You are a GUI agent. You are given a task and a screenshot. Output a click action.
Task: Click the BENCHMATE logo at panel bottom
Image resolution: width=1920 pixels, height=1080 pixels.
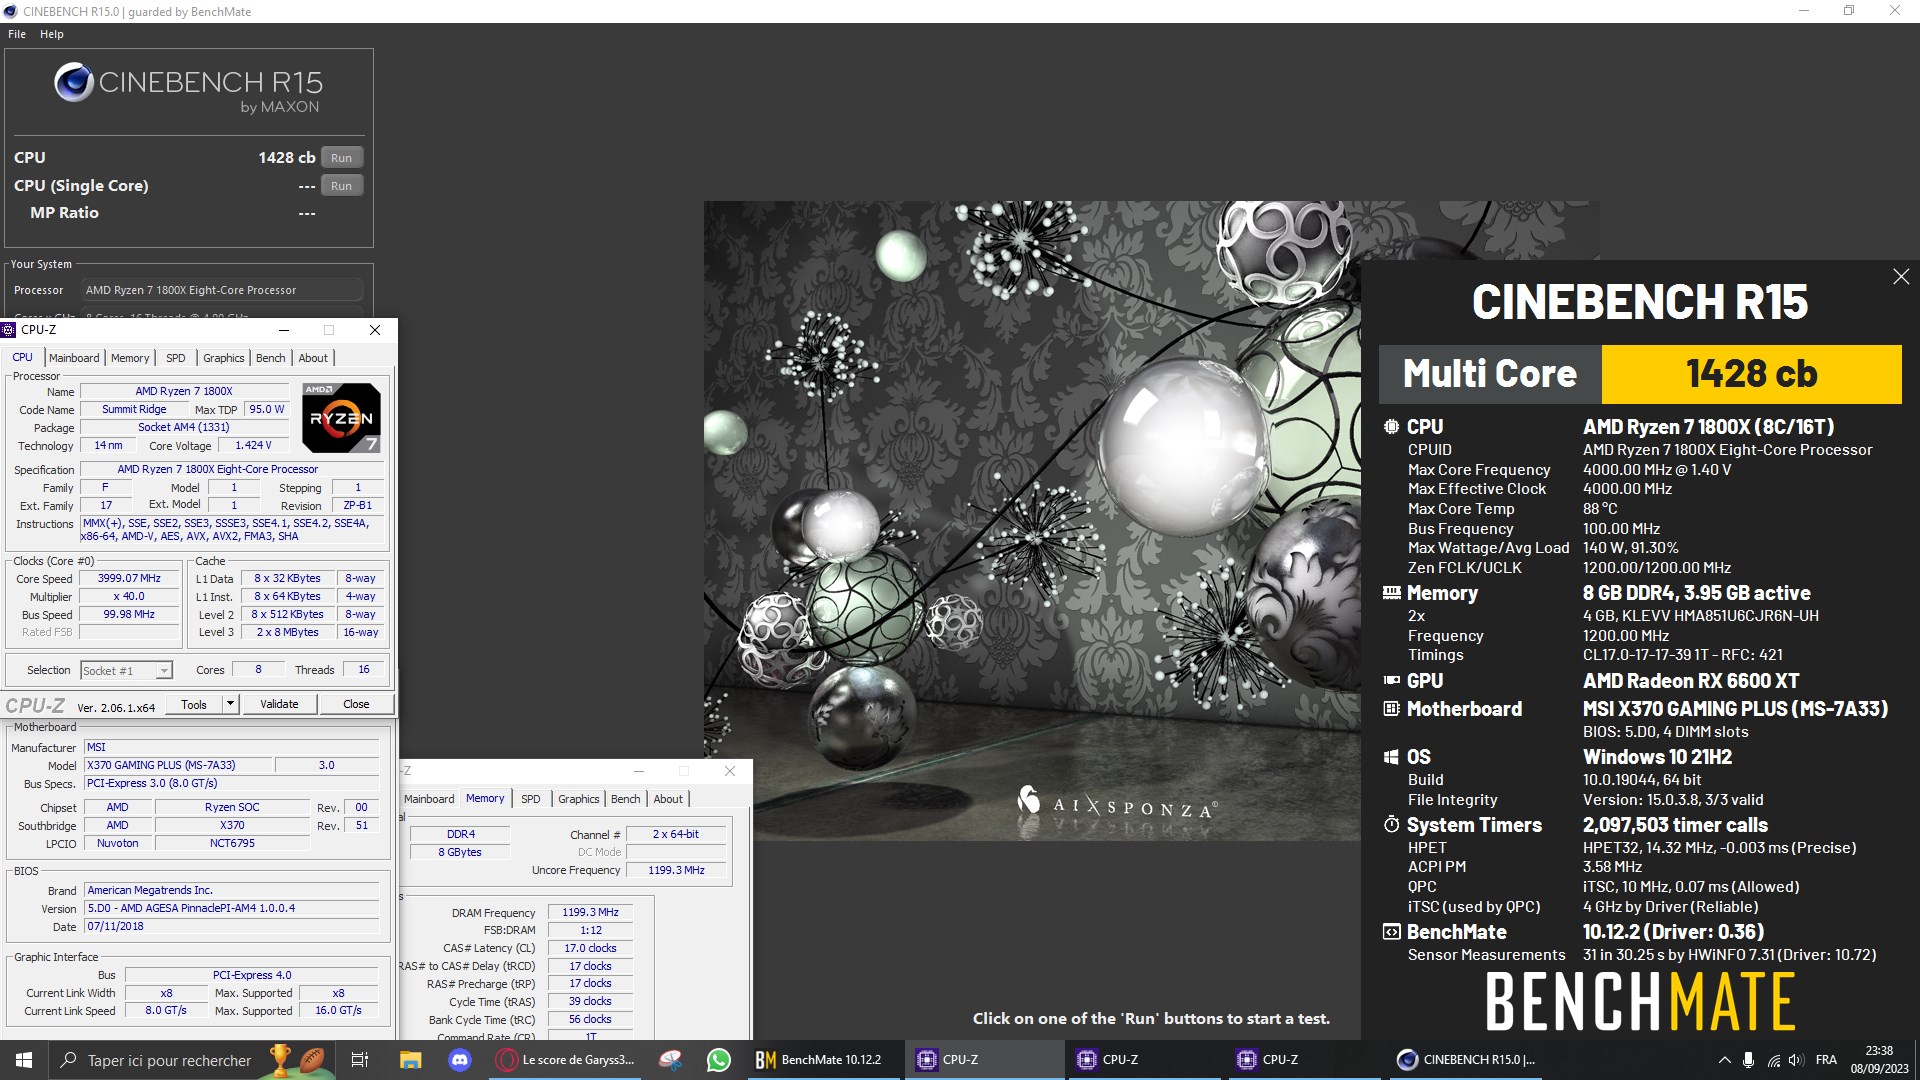click(x=1640, y=1002)
